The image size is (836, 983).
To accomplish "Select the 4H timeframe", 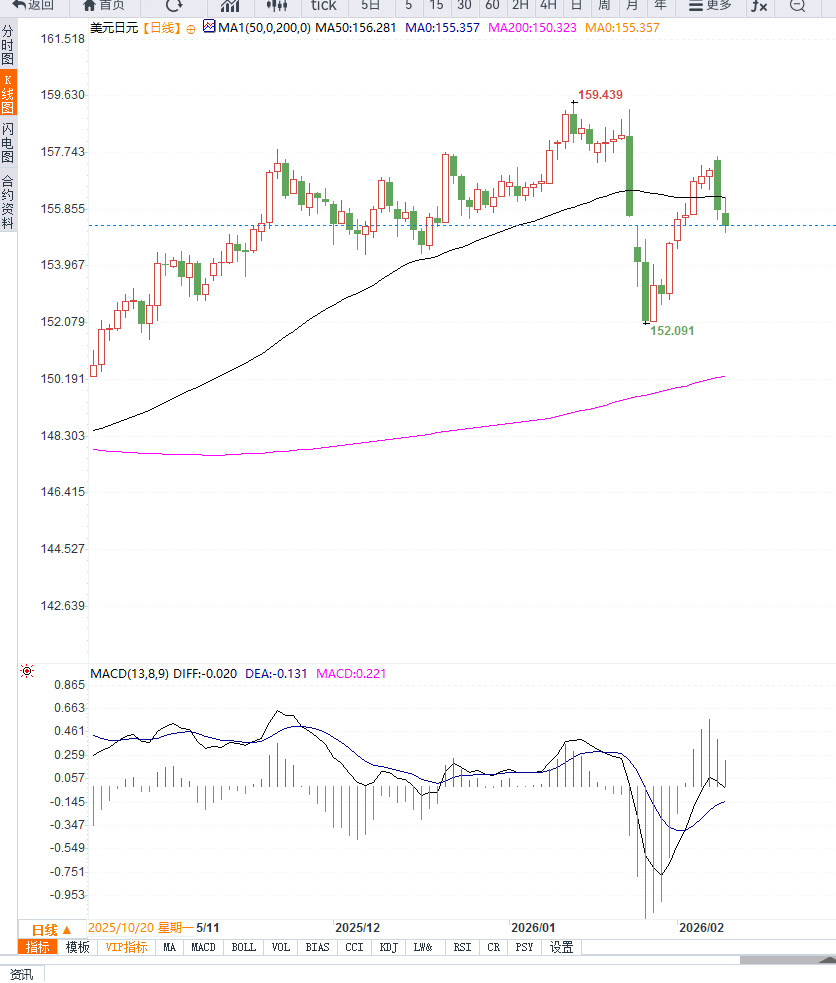I will point(548,5).
